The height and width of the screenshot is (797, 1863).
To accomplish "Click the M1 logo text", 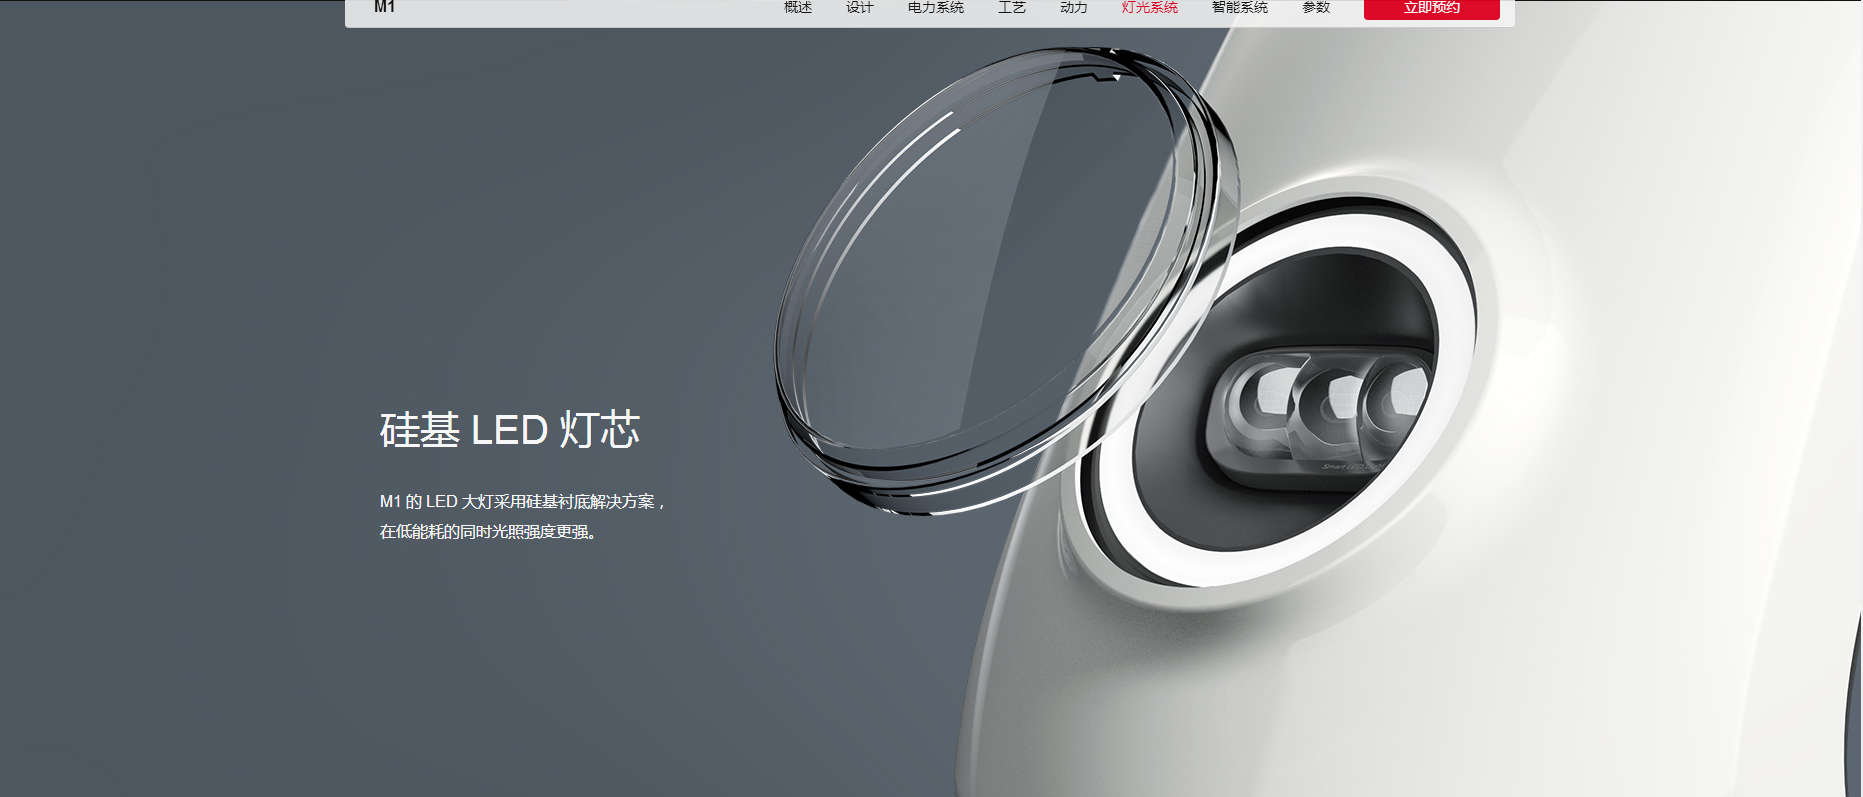I will (x=385, y=7).
